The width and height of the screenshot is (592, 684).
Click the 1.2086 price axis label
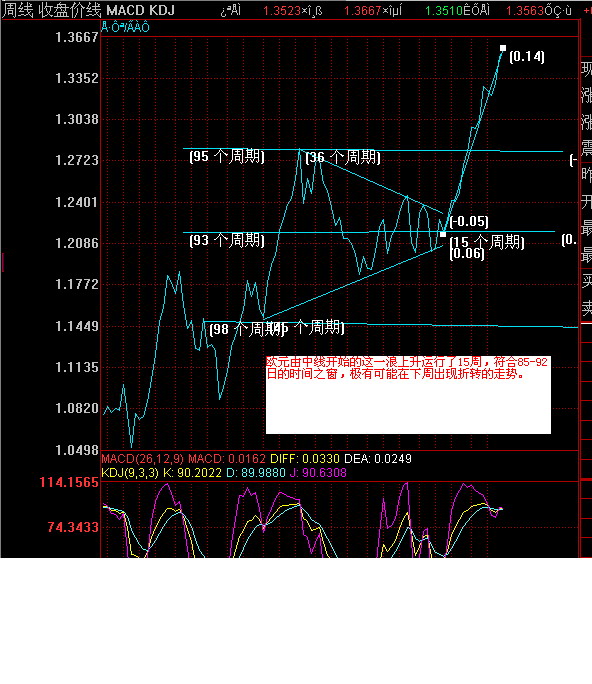(77, 243)
